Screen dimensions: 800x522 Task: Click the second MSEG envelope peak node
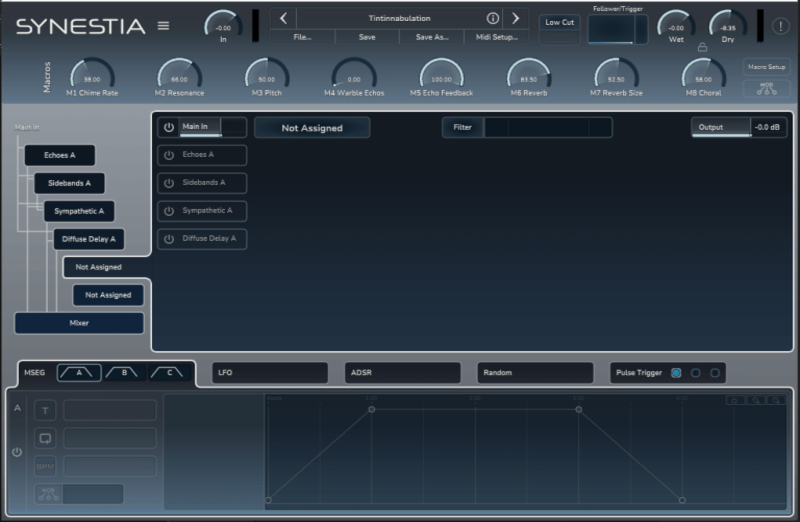pos(579,410)
